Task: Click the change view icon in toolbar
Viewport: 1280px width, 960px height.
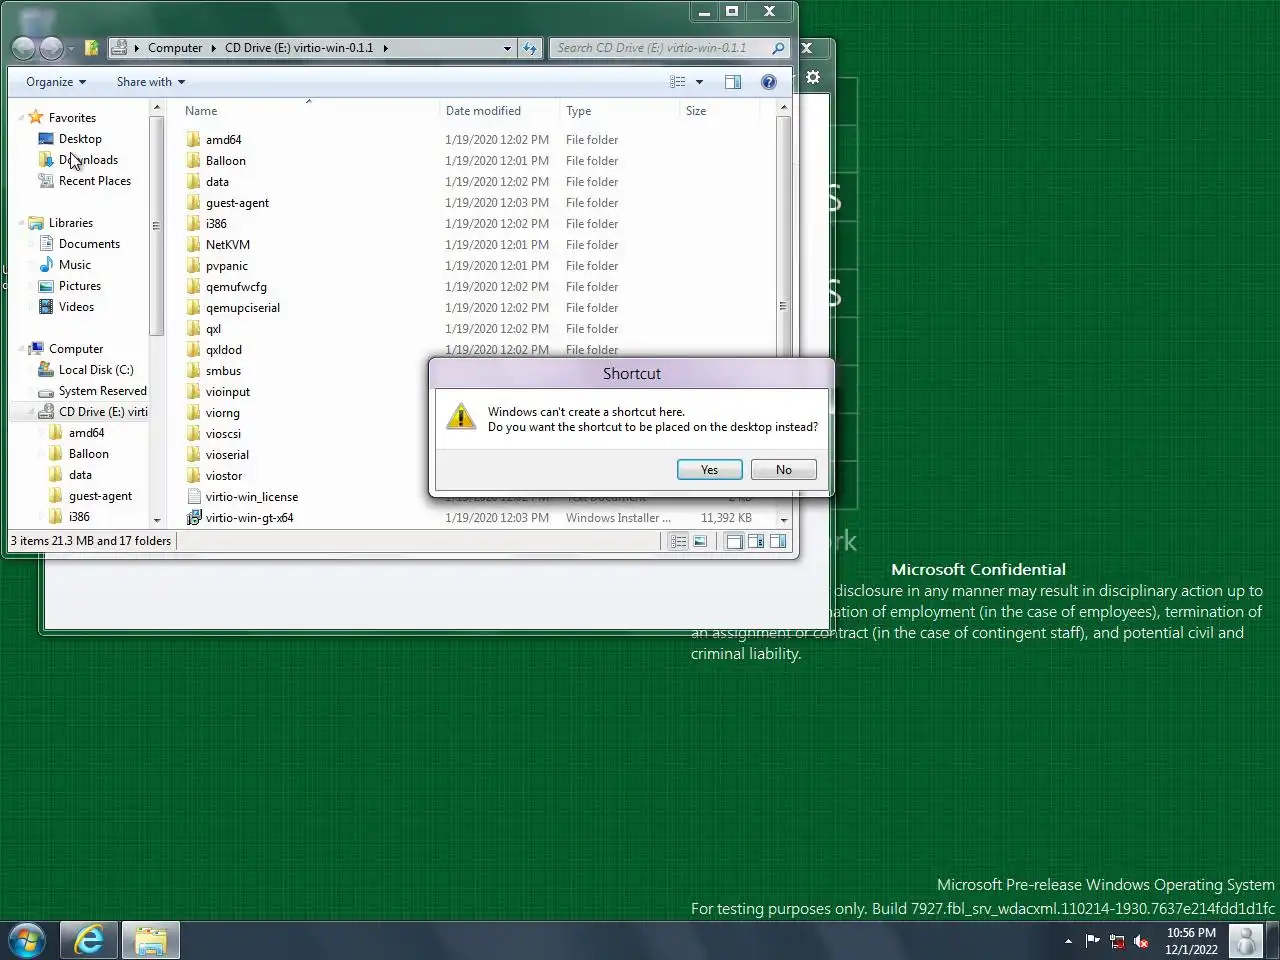Action: coord(678,82)
